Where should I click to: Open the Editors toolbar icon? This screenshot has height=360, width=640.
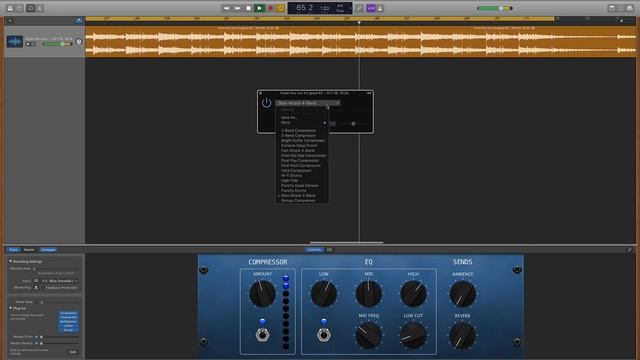tap(40, 8)
